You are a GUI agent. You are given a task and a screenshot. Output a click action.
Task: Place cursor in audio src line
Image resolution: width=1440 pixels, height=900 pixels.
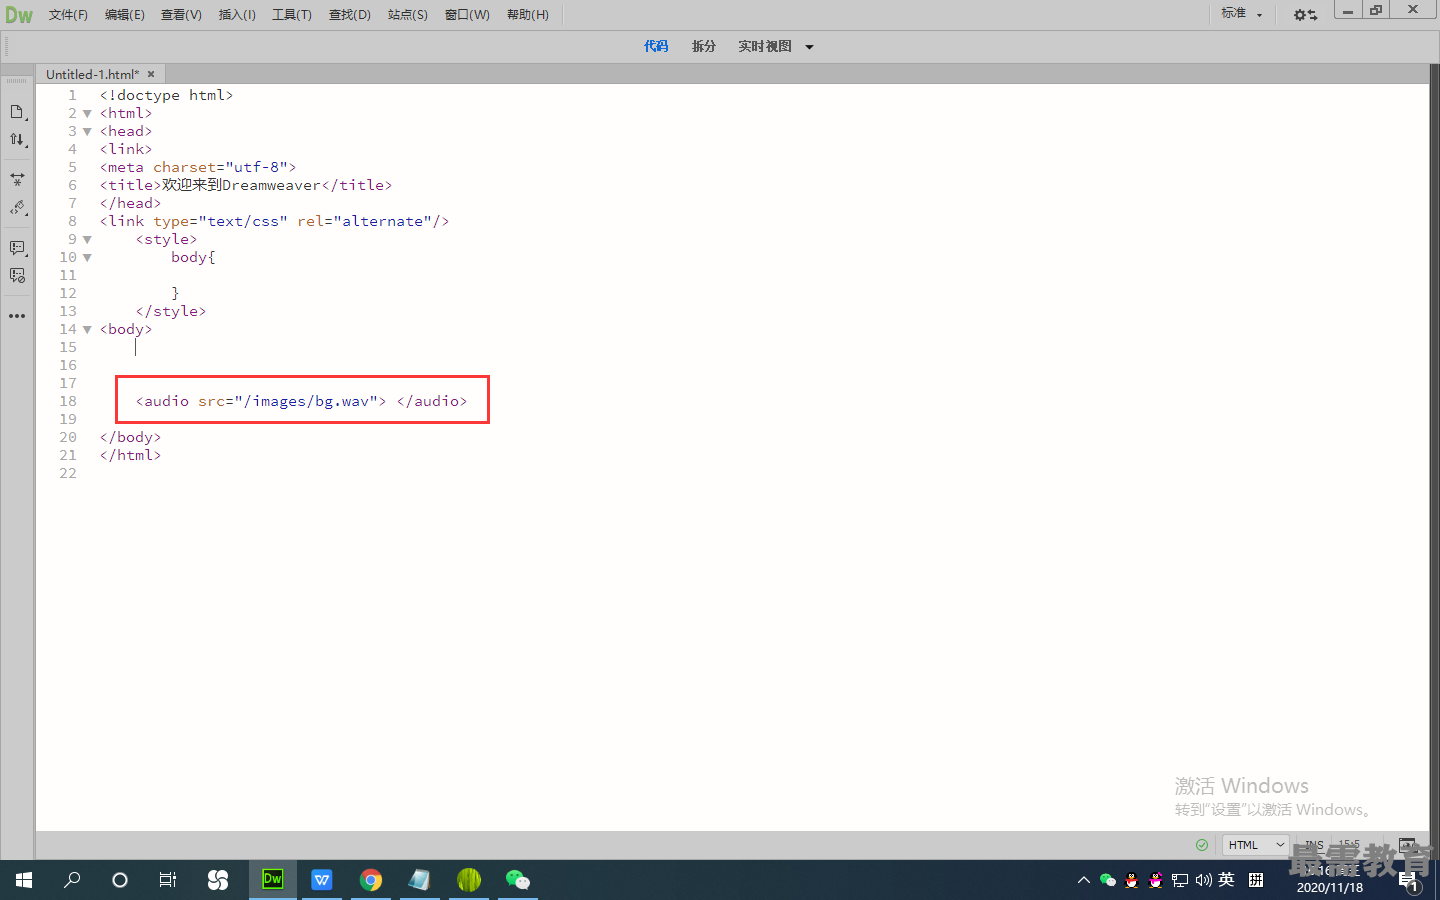coord(301,401)
